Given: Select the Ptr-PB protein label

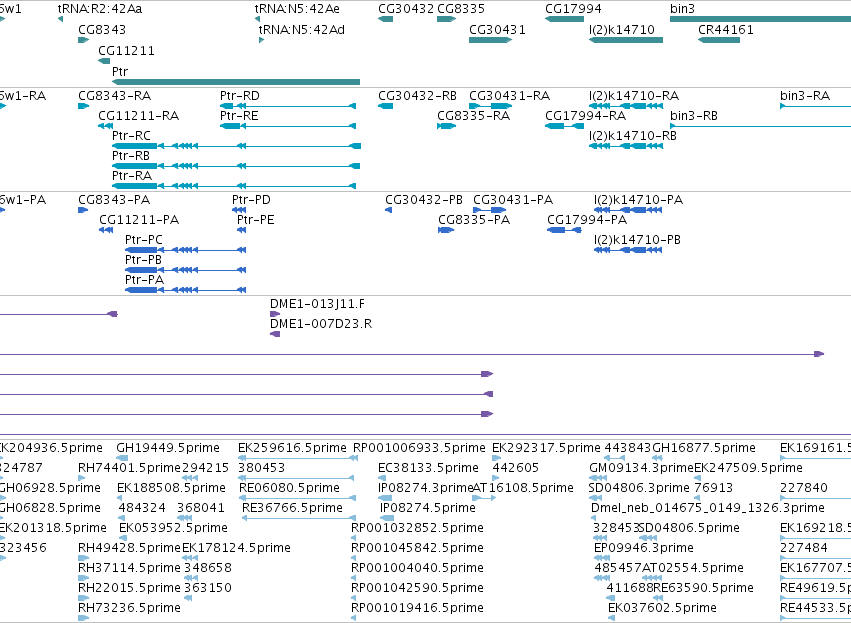Looking at the screenshot, I should point(143,260).
